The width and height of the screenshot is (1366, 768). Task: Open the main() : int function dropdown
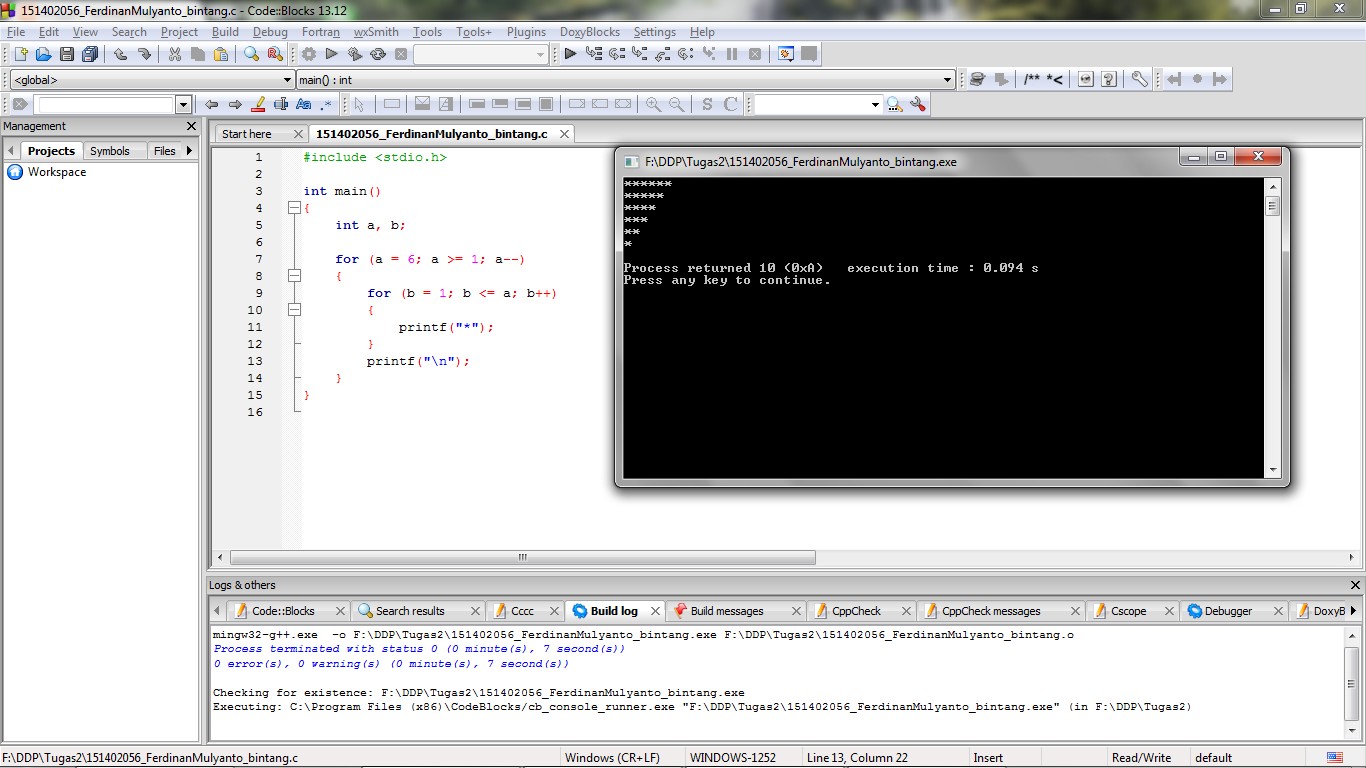(x=626, y=80)
